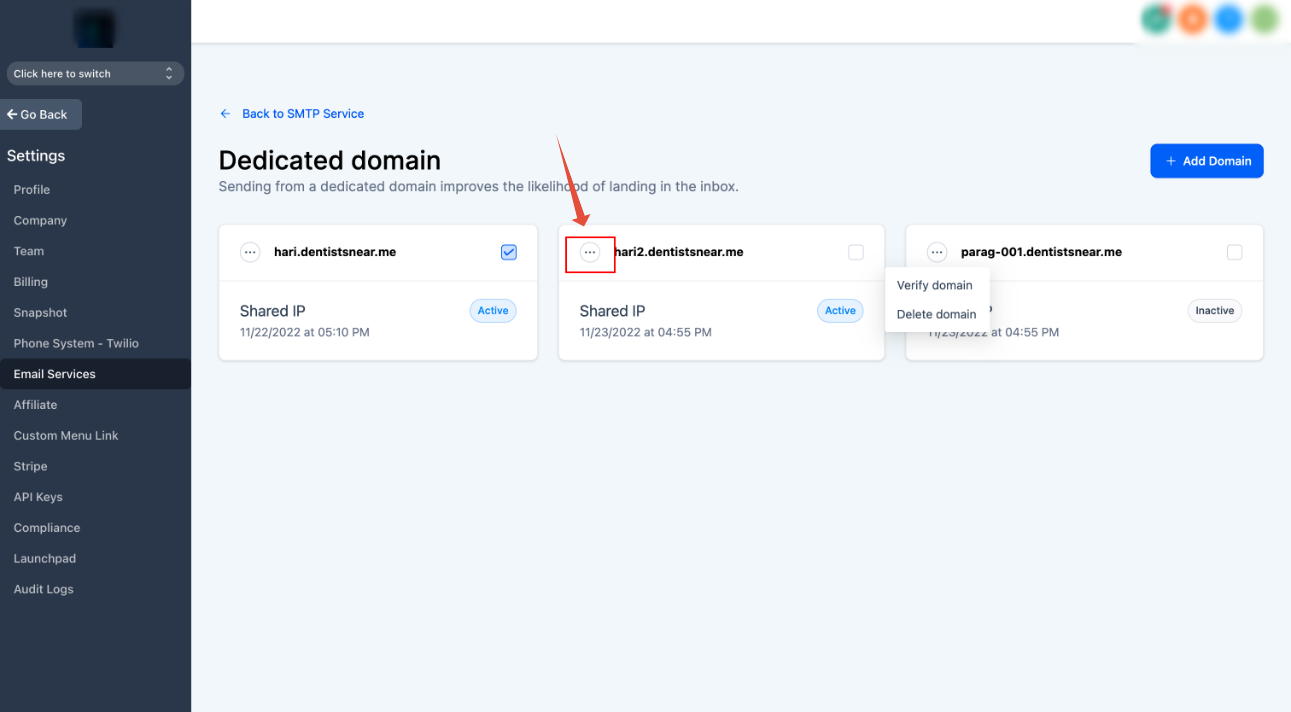The height and width of the screenshot is (712, 1291).
Task: Check the hari2.dentistsnear.me checkbox
Action: click(856, 253)
